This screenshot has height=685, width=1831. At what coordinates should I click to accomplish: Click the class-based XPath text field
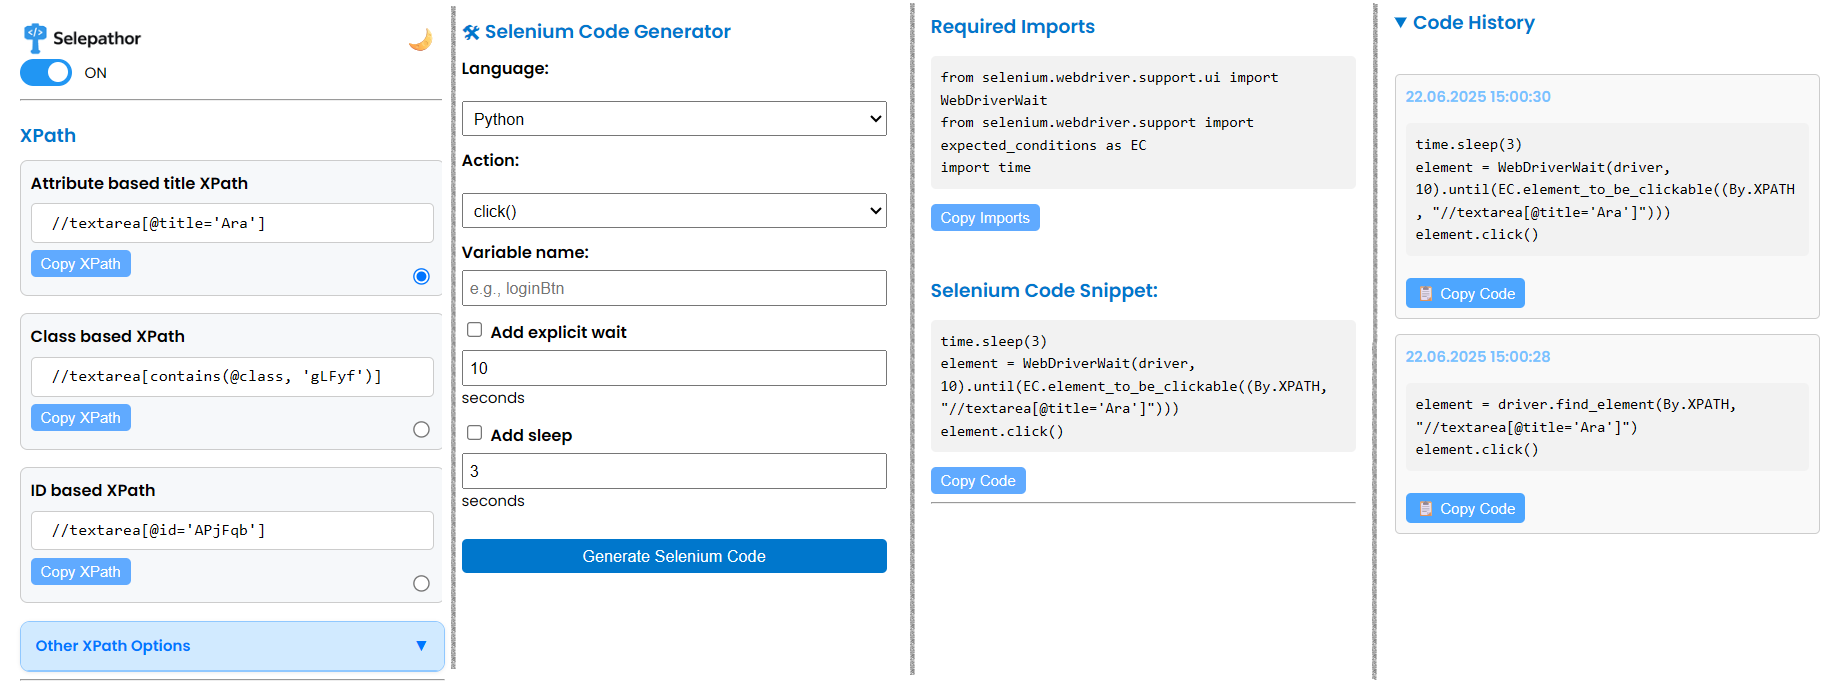coord(232,376)
